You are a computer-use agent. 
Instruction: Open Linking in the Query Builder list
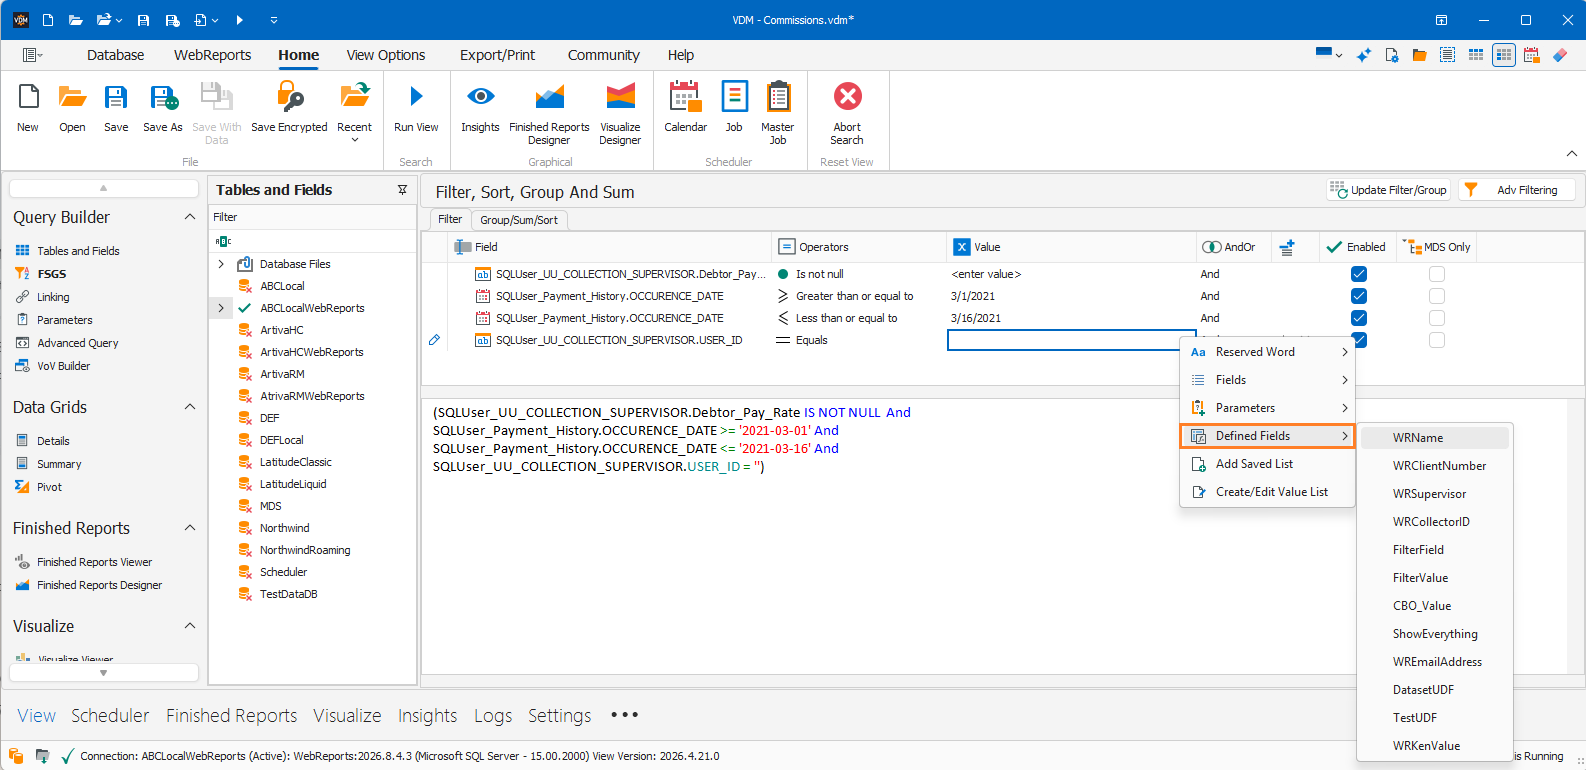coord(53,297)
